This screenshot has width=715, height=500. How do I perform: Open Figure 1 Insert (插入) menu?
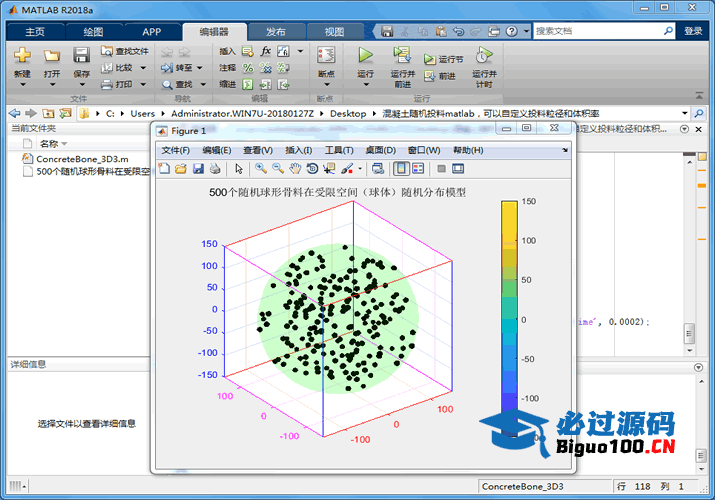pos(299,150)
